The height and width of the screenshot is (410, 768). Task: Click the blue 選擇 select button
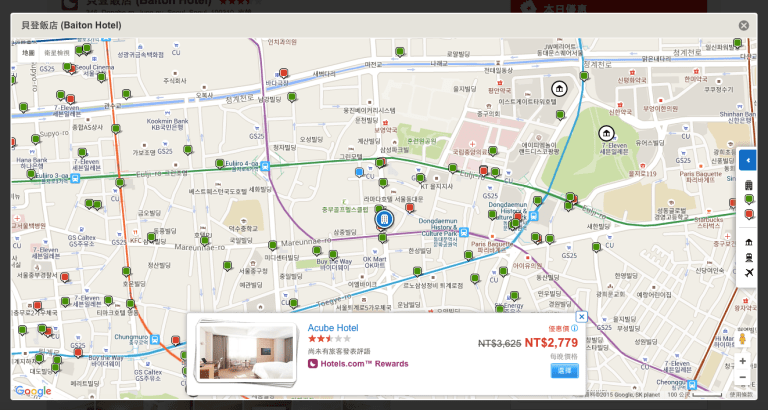point(564,371)
